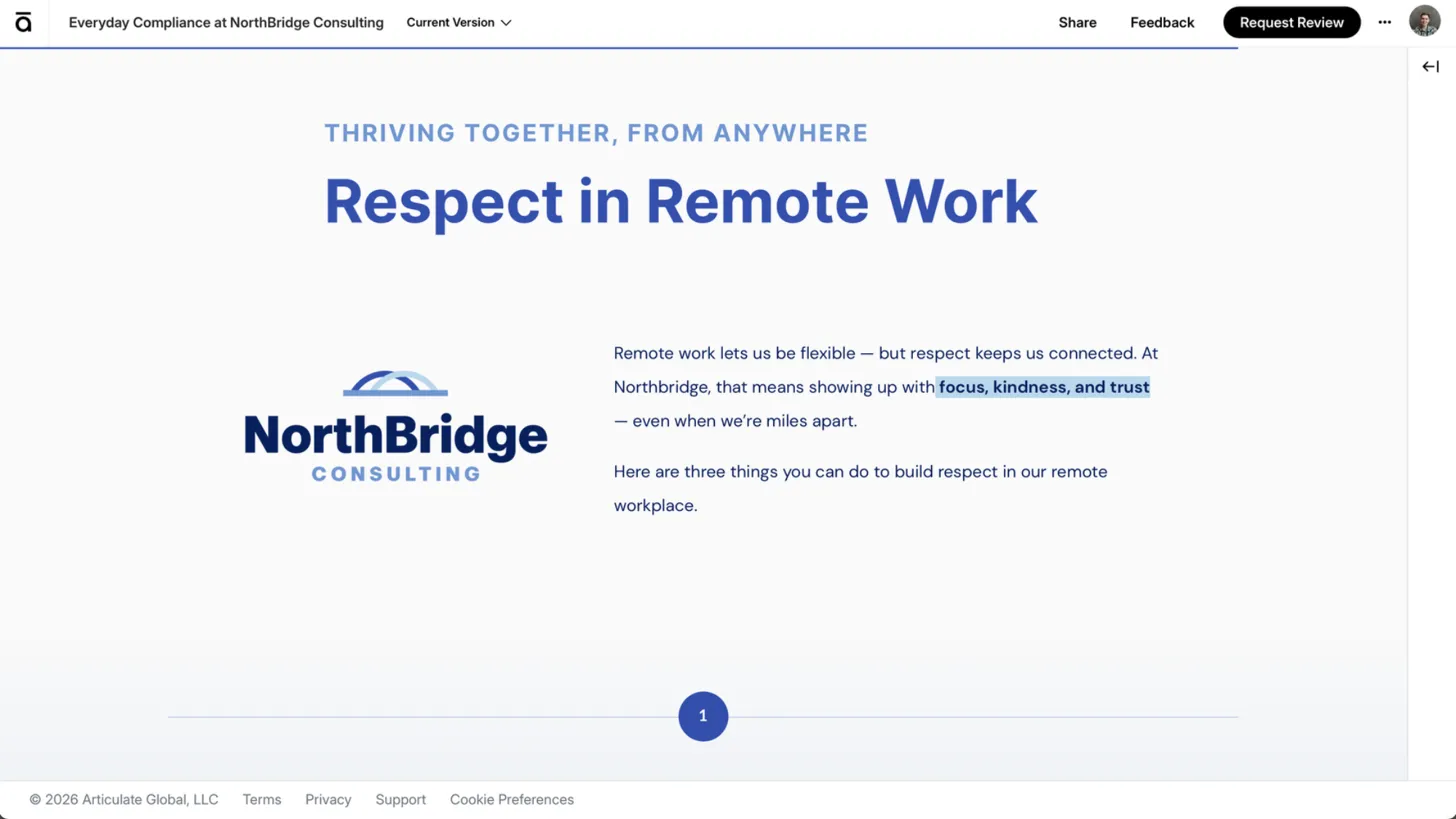The width and height of the screenshot is (1456, 819).
Task: Click the Articulate logo icon
Action: pos(23,23)
